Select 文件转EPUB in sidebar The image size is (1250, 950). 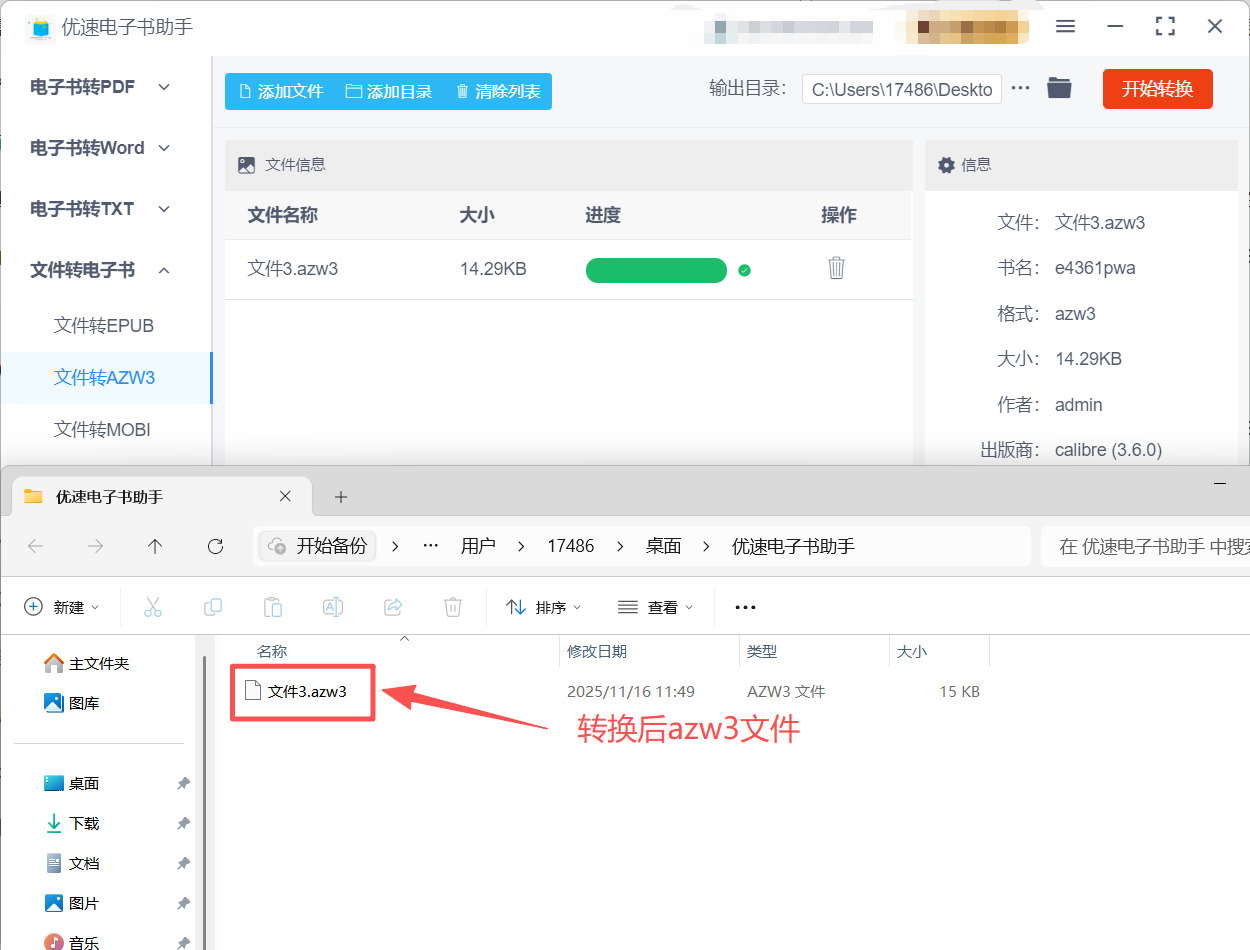pyautogui.click(x=104, y=326)
